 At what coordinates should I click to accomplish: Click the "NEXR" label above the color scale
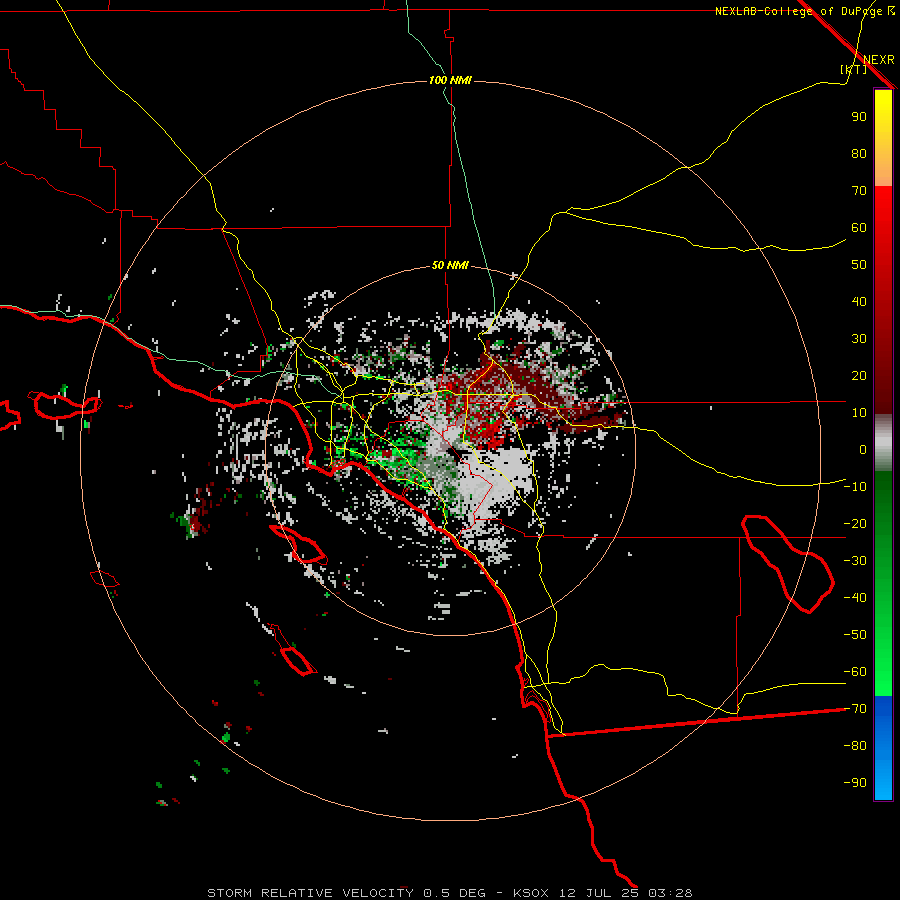(x=879, y=60)
